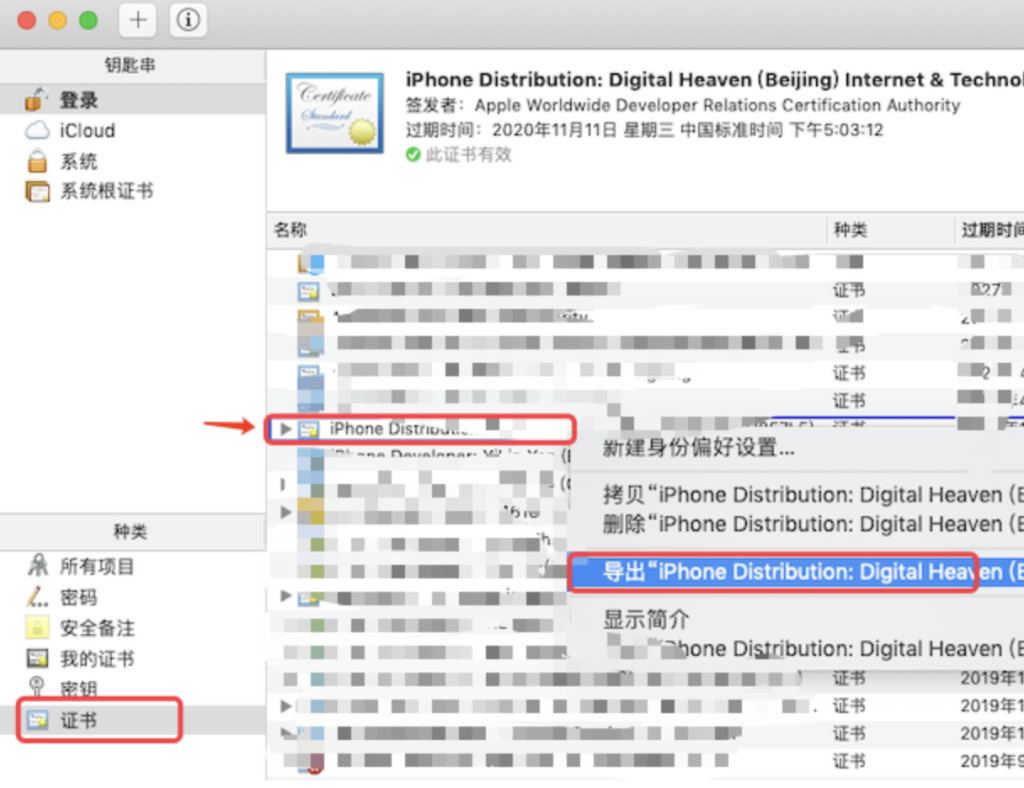
Task: Click the cloud icon beside iCloud
Action: pos(37,131)
